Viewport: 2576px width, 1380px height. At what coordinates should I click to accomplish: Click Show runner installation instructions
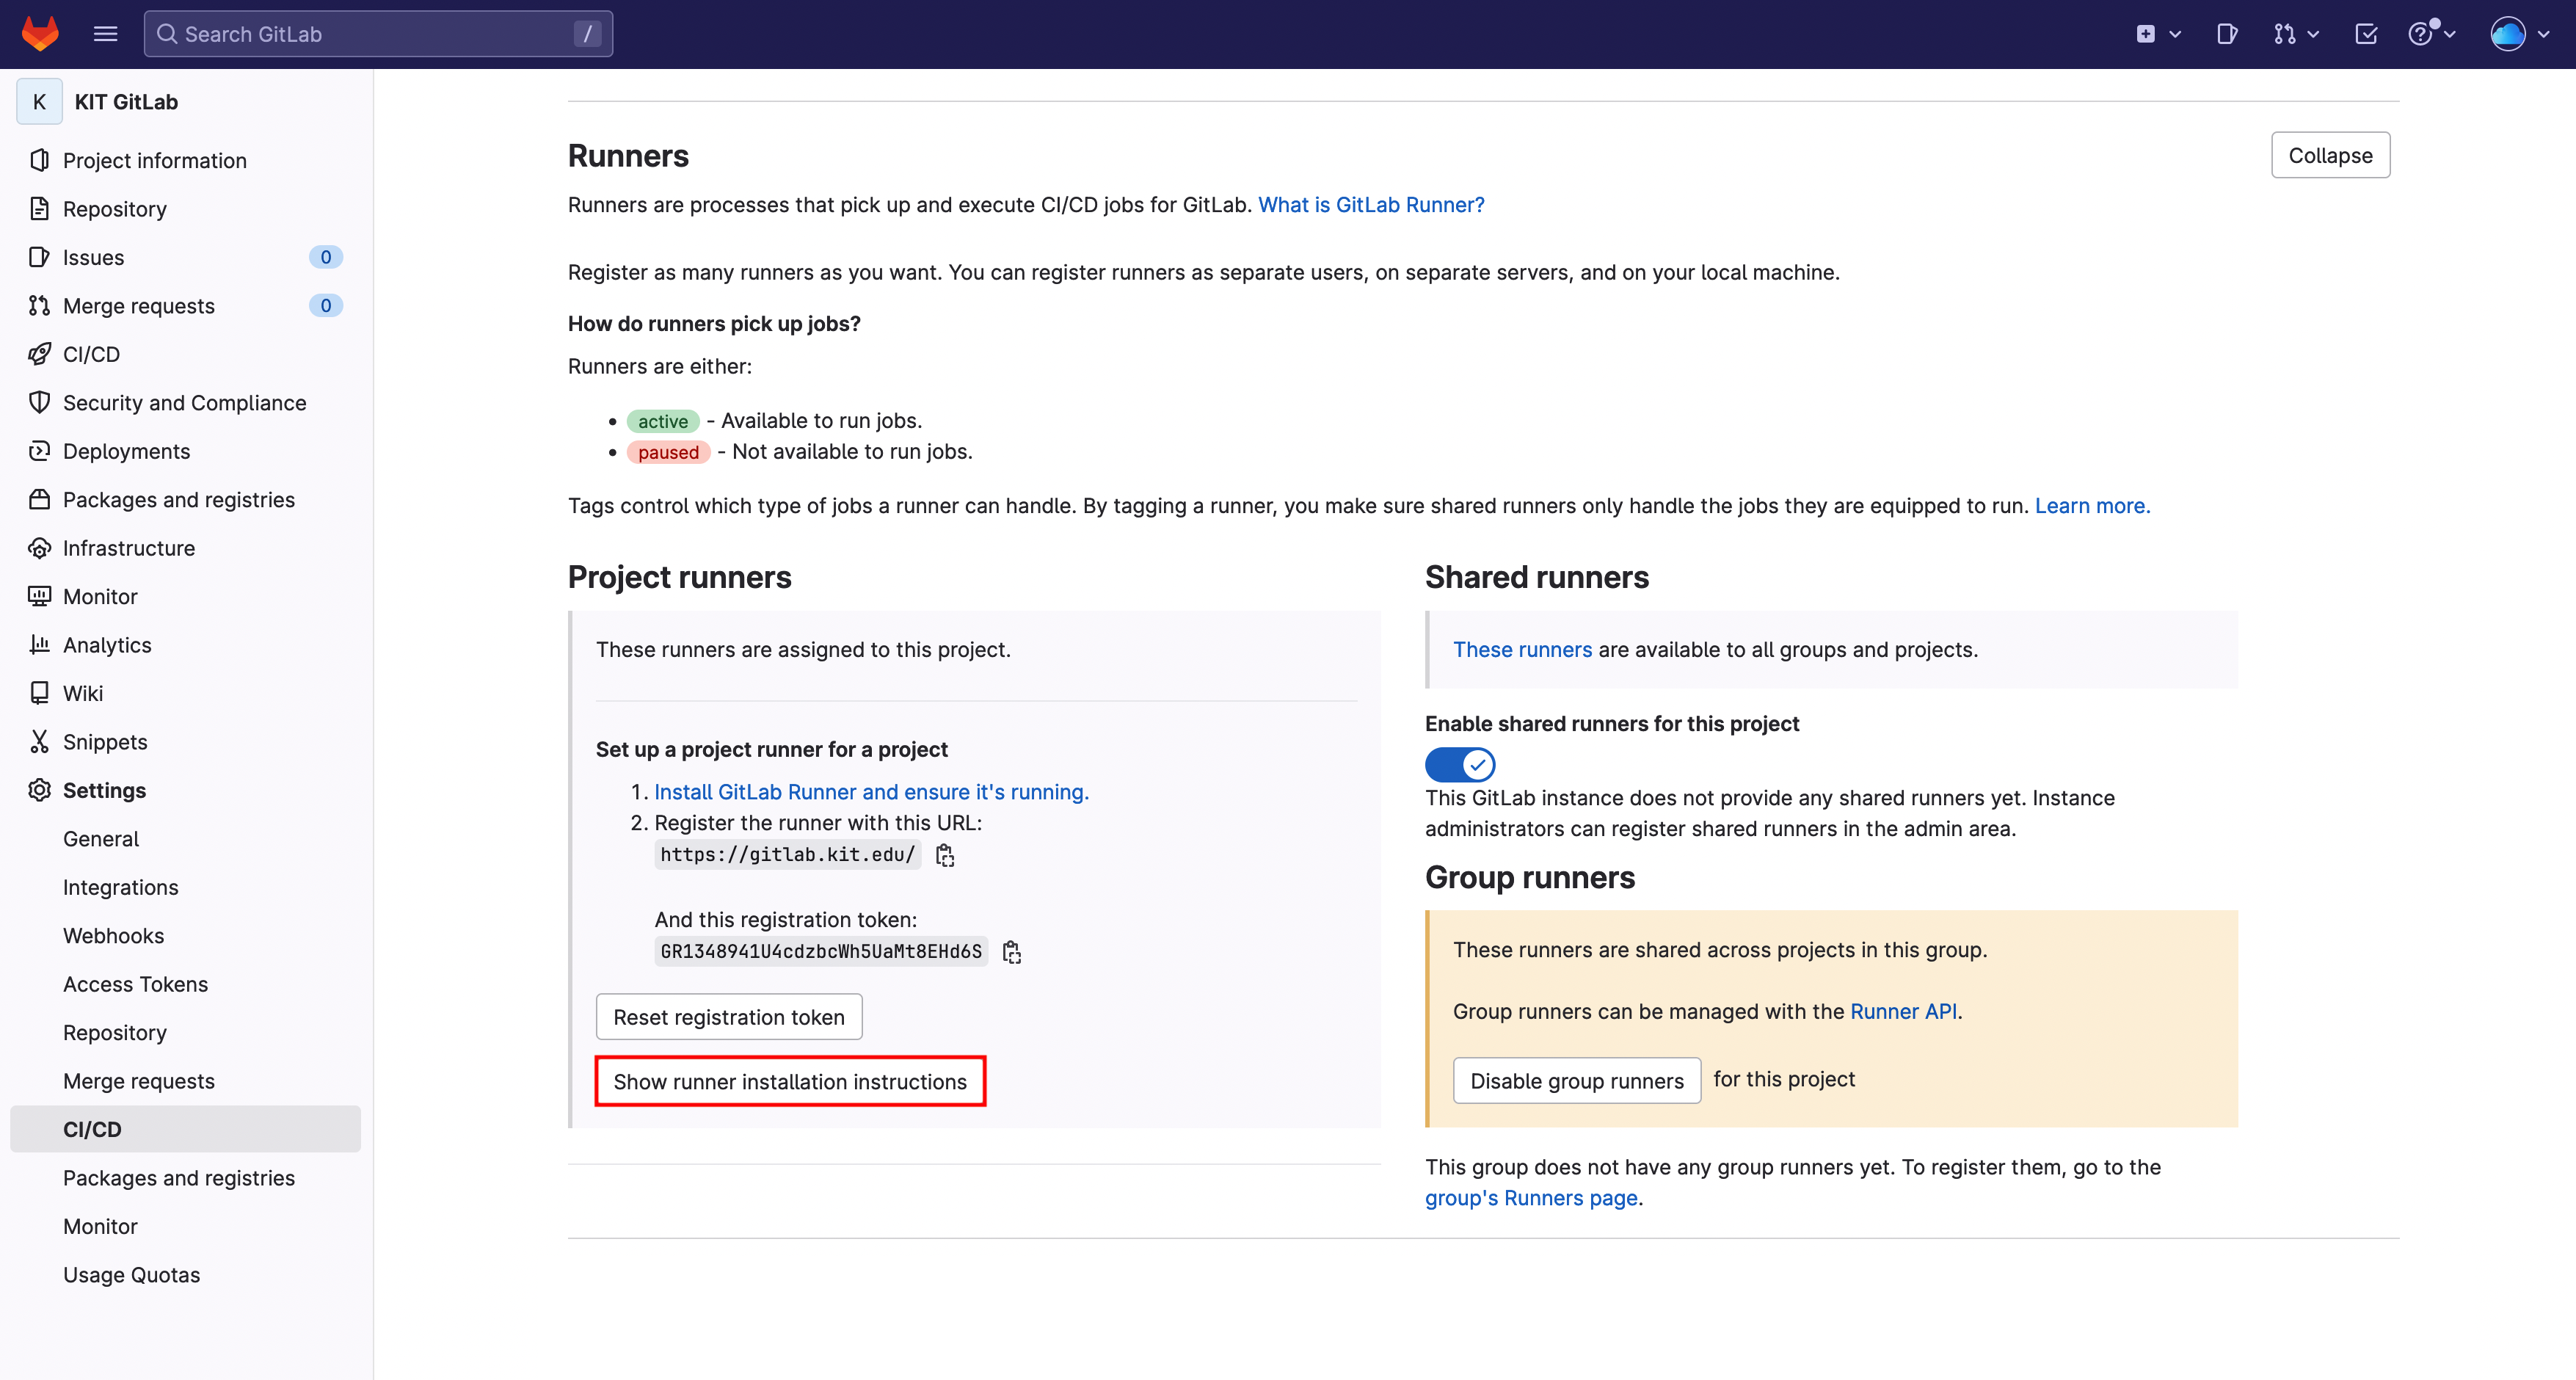coord(790,1081)
